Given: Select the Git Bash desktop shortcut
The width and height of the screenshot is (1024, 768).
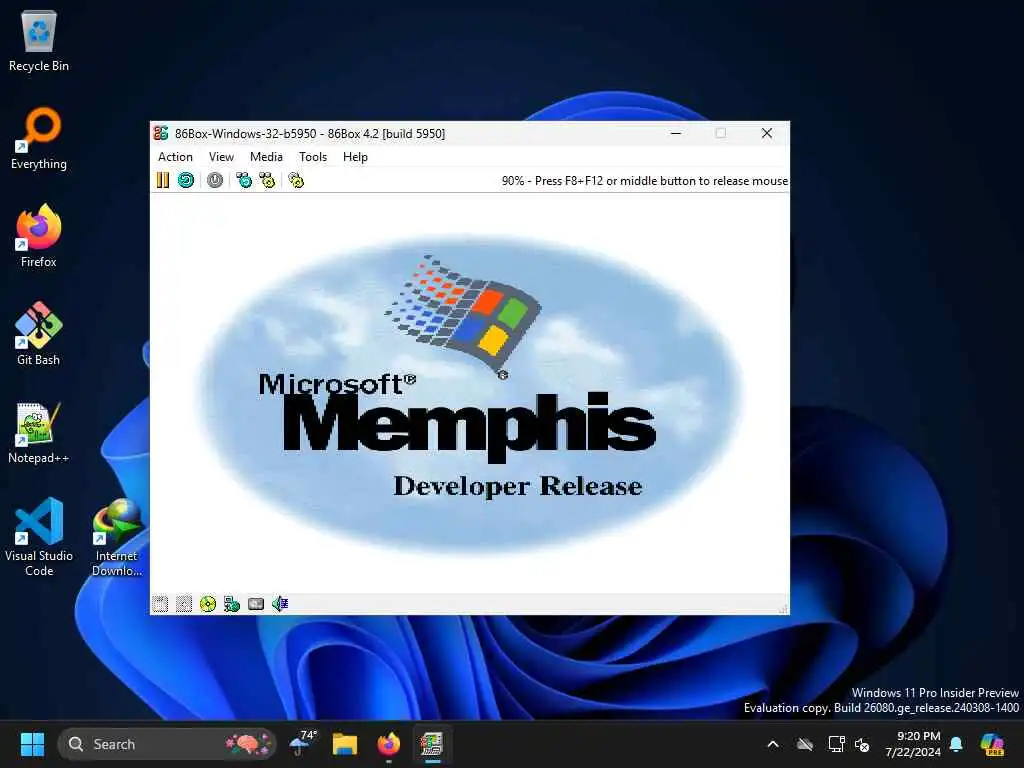Looking at the screenshot, I should [x=39, y=334].
